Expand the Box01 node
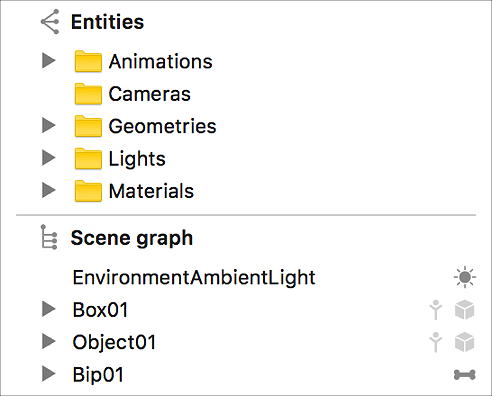The image size is (492, 396). point(49,309)
